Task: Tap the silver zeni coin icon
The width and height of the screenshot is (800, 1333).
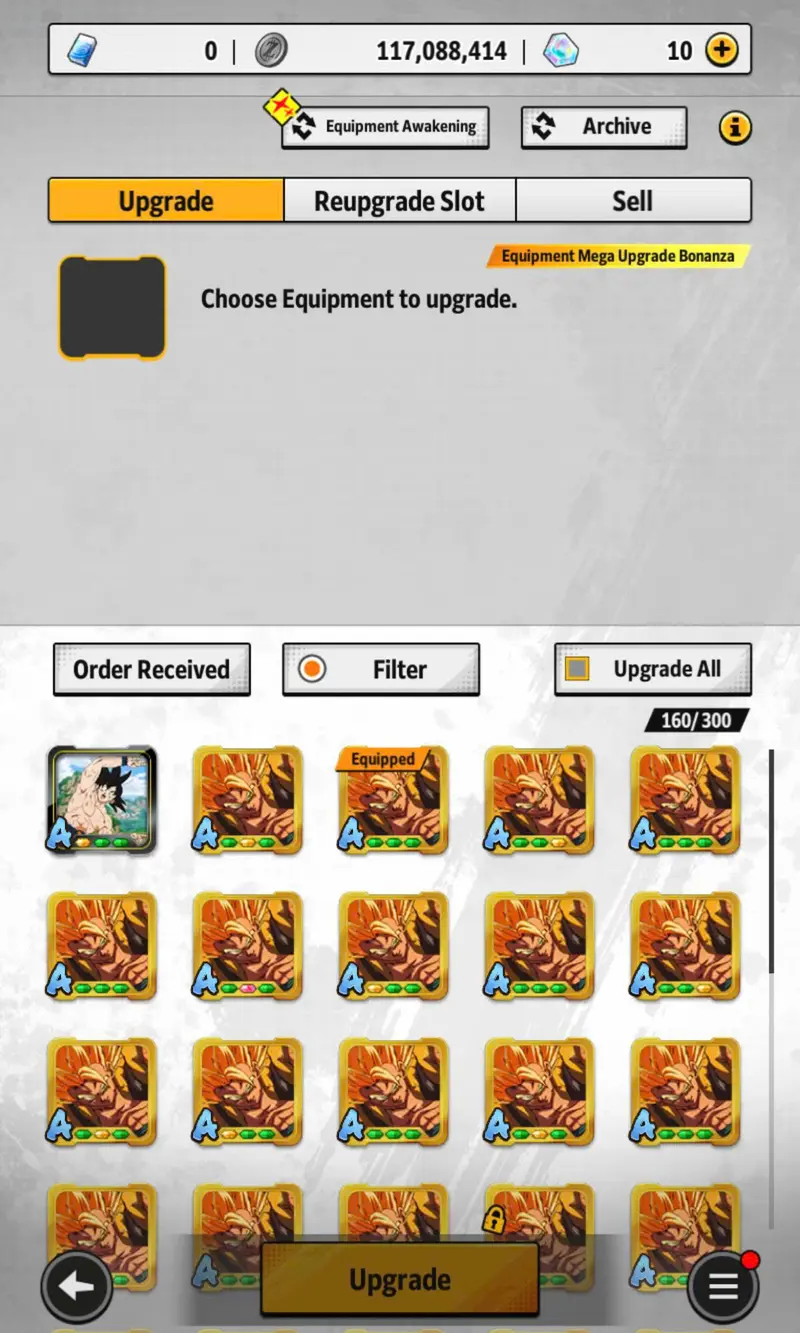Action: click(270, 50)
